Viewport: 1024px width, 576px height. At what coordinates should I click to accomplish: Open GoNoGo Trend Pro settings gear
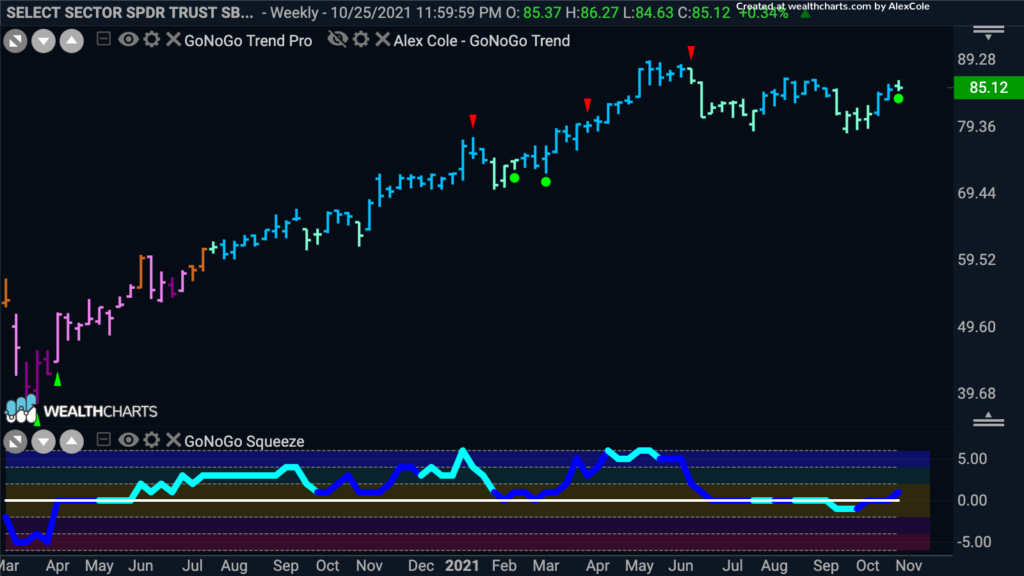point(152,40)
